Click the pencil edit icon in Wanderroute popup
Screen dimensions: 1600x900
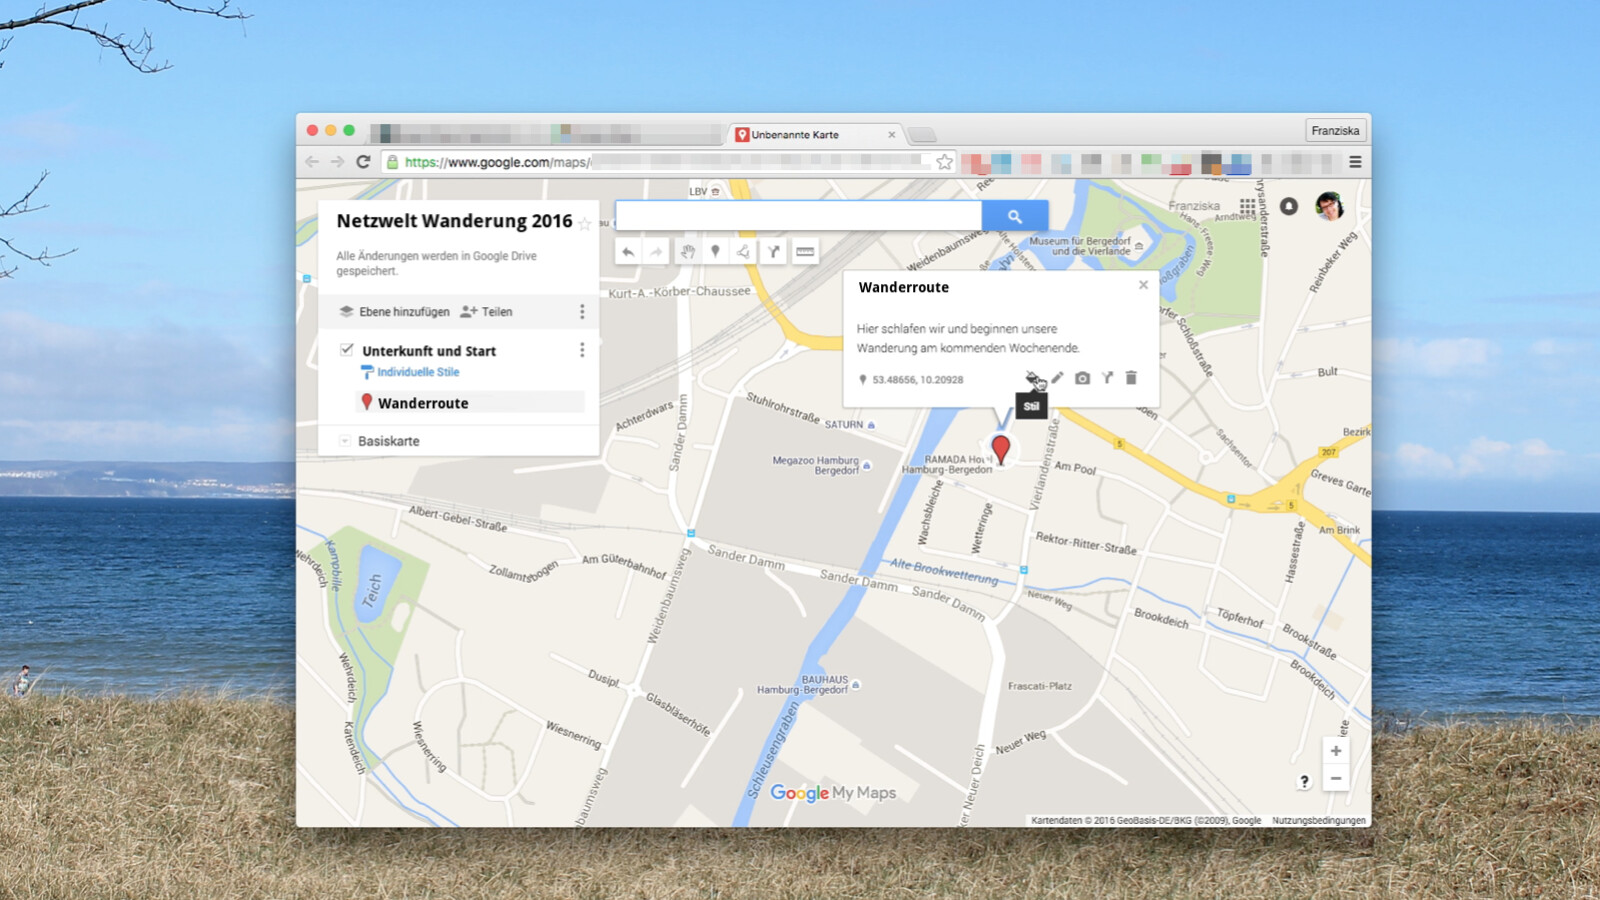pyautogui.click(x=1057, y=378)
